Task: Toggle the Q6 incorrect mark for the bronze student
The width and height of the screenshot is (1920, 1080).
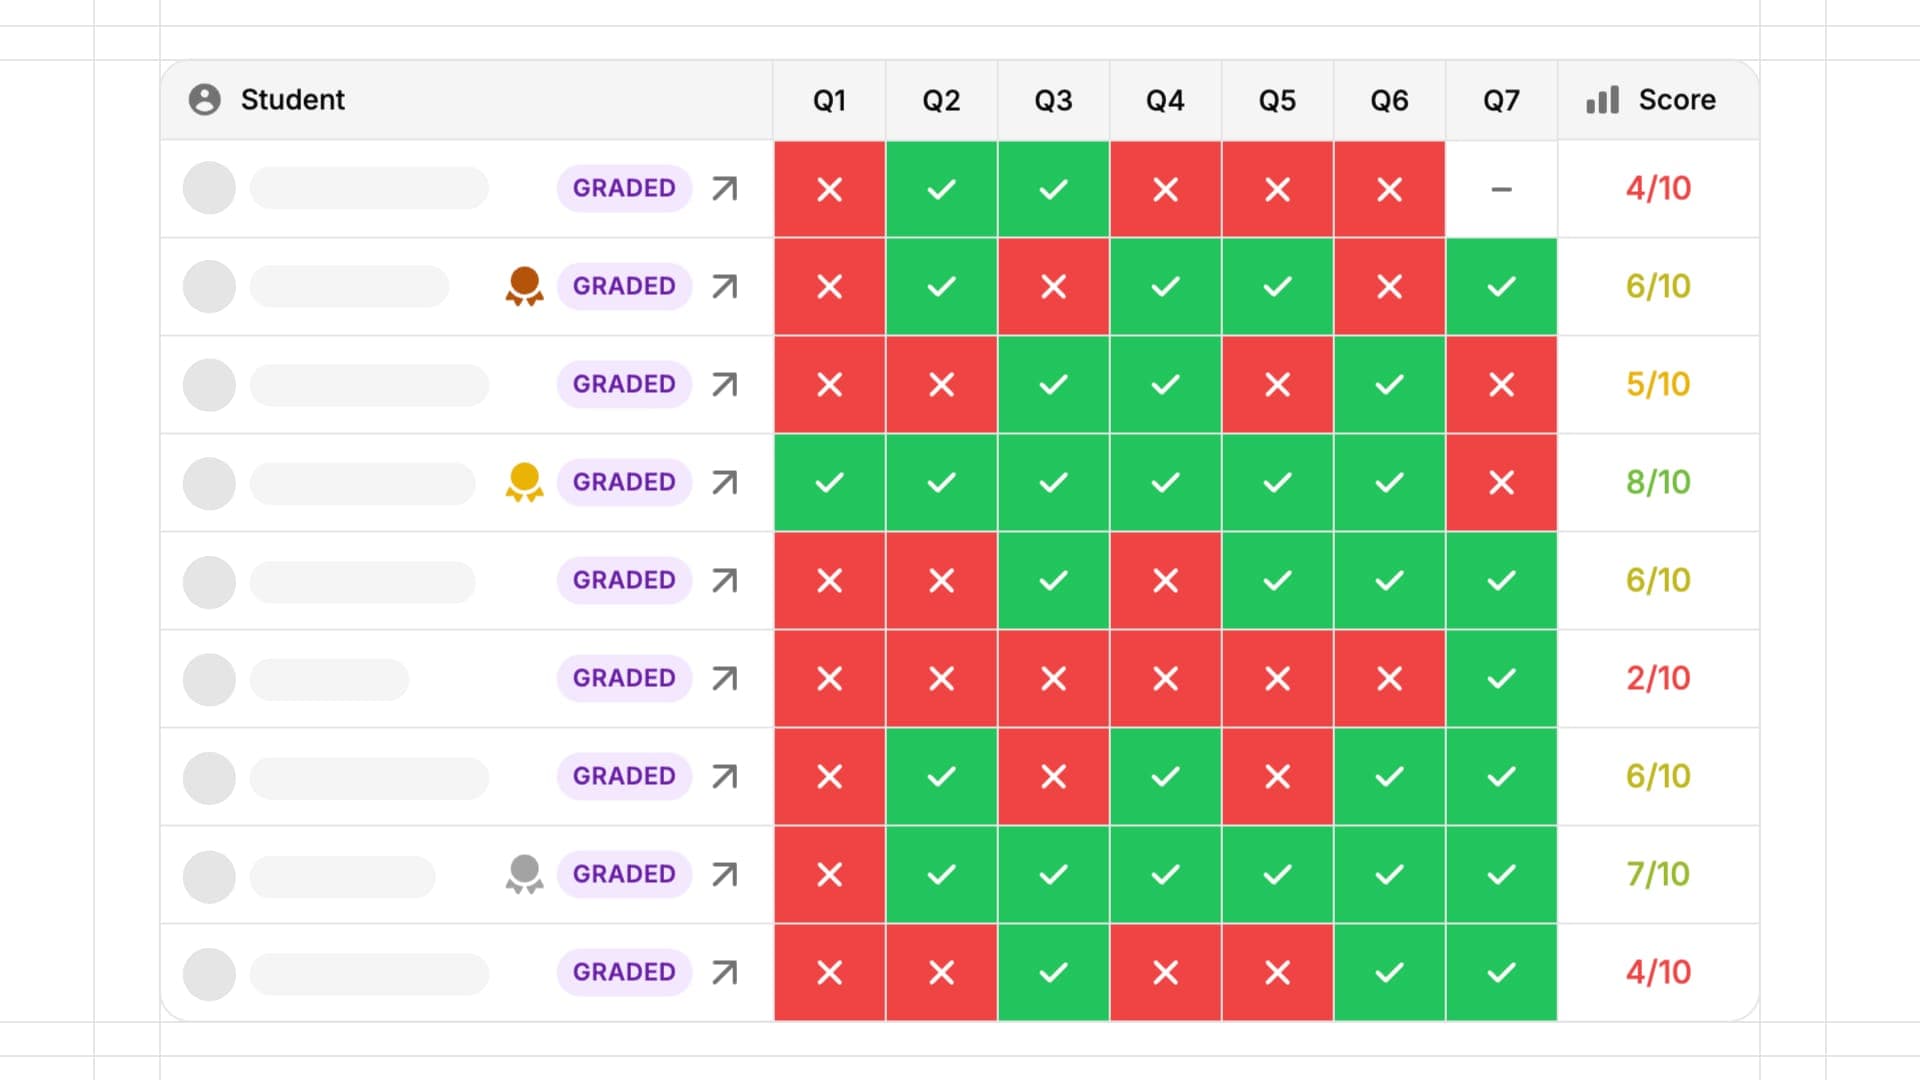Action: [x=1389, y=287]
